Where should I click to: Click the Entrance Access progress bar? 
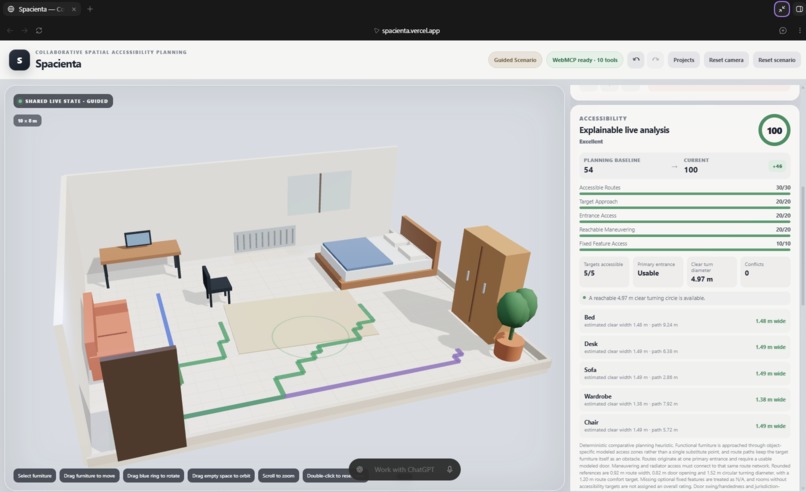pos(685,222)
